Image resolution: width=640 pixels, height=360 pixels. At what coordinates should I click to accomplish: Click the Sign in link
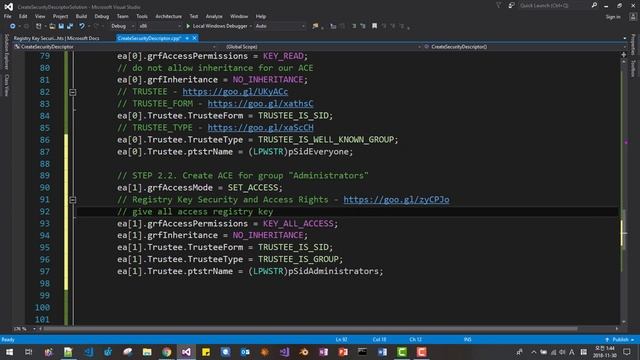click(x=613, y=17)
